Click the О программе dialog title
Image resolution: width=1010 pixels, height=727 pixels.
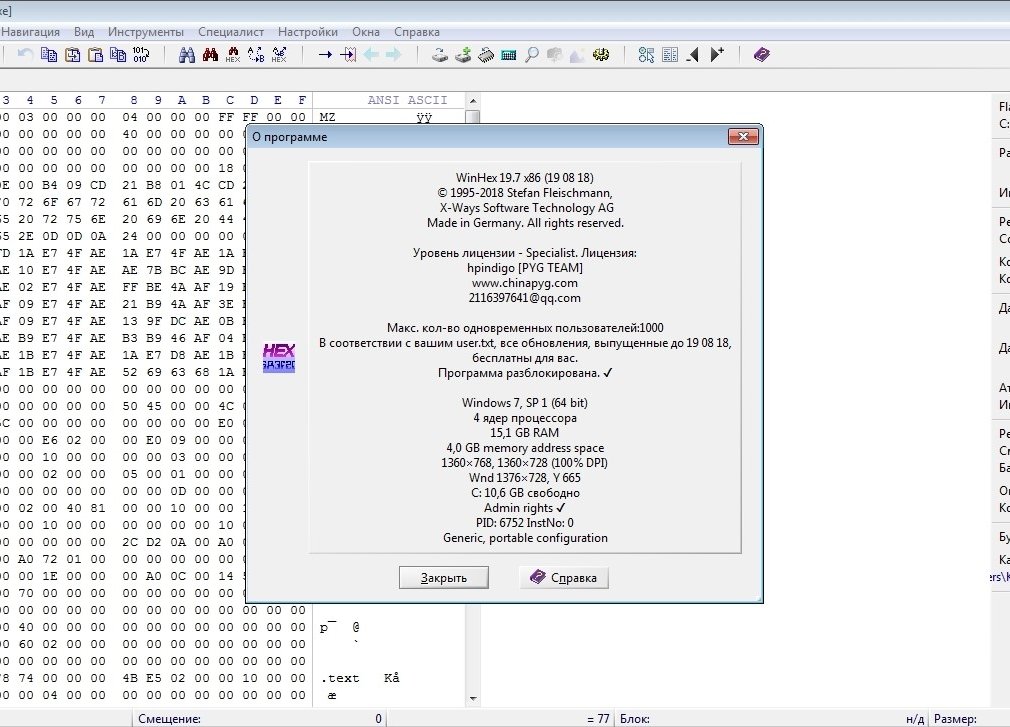pyautogui.click(x=289, y=137)
